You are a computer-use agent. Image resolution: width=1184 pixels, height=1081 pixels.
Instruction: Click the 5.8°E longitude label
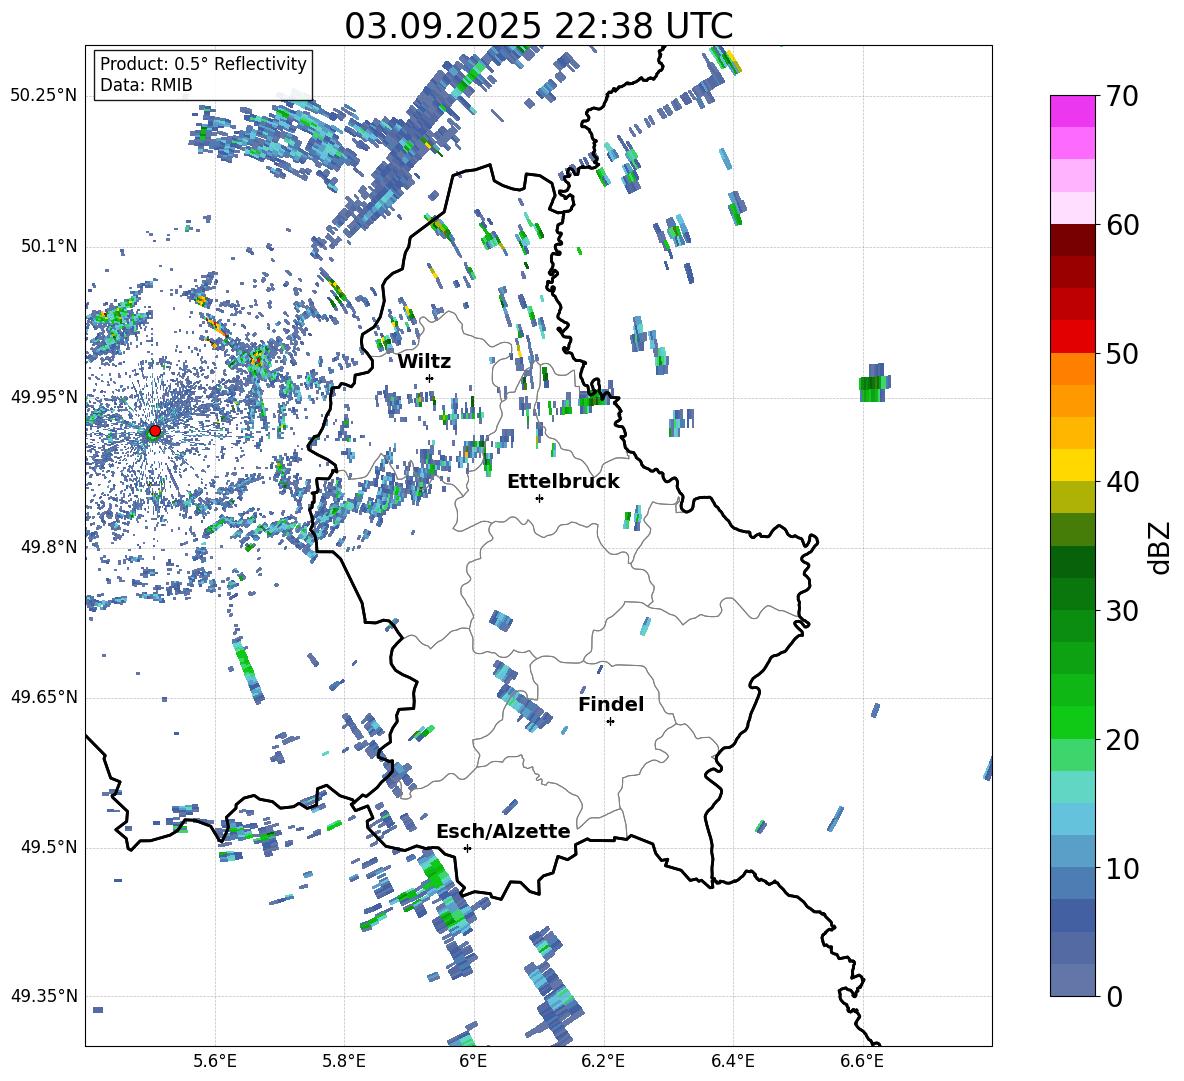344,1061
